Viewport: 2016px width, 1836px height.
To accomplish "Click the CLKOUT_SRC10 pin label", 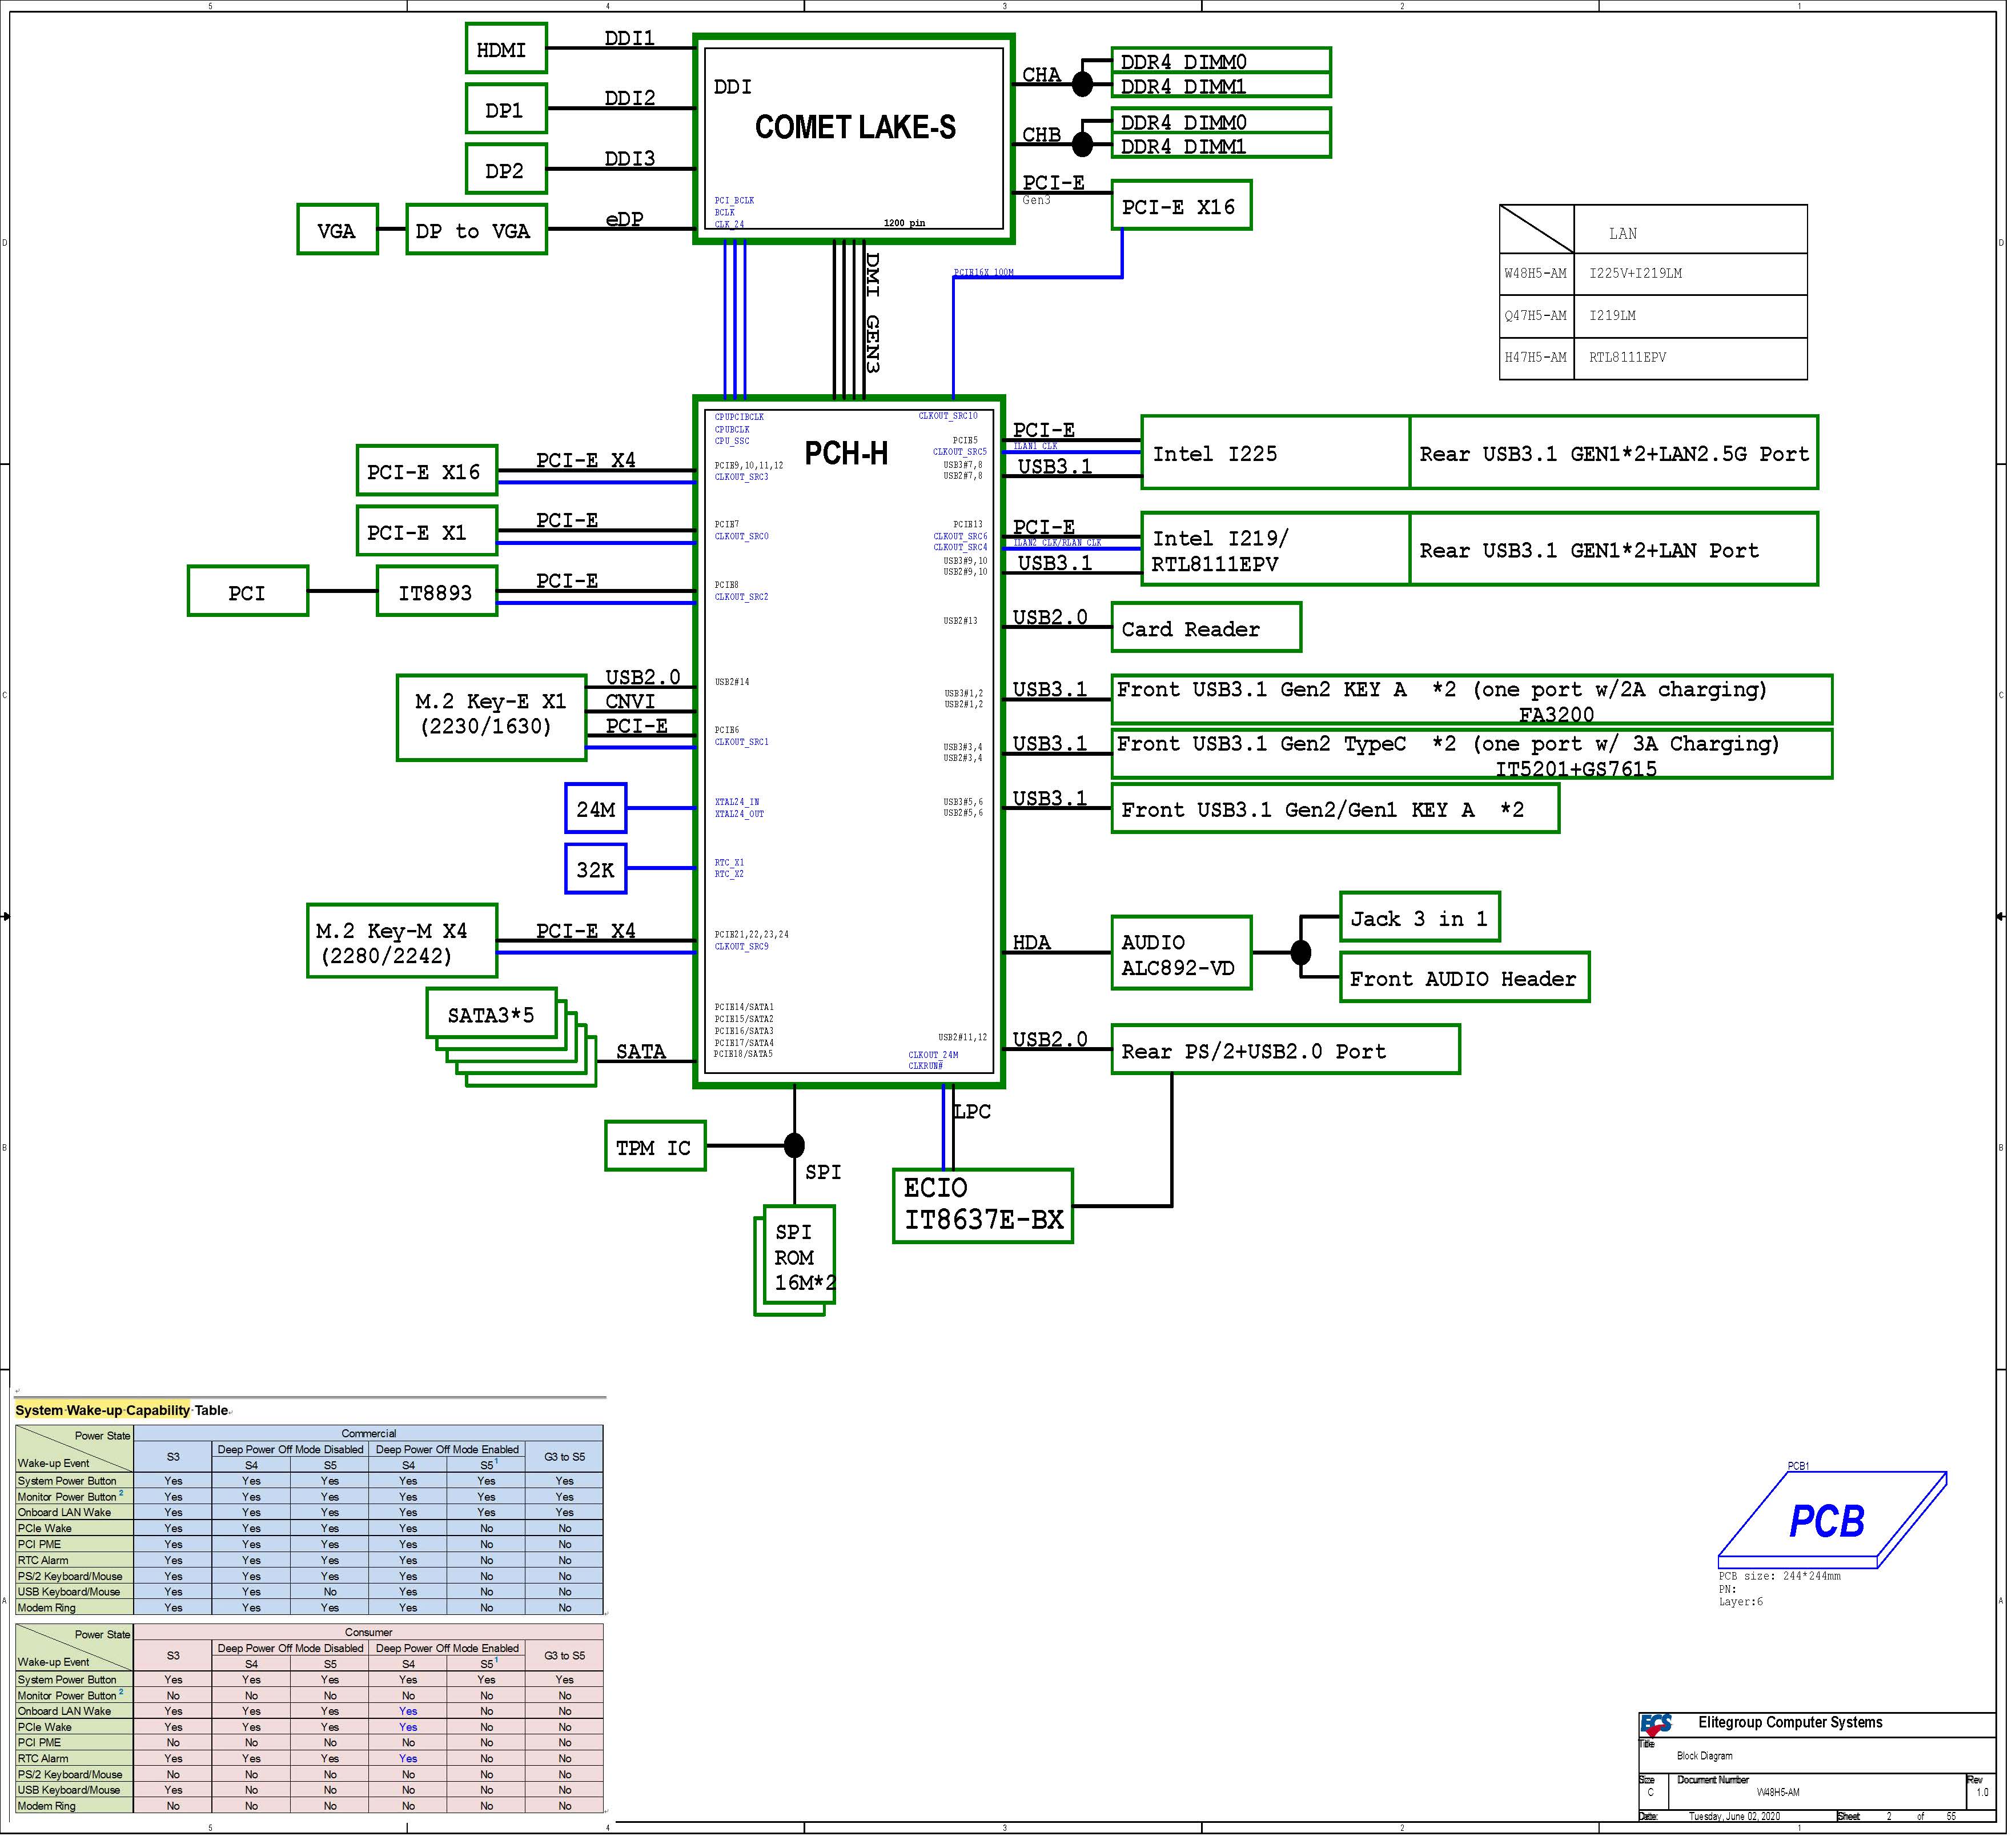I will (x=948, y=416).
